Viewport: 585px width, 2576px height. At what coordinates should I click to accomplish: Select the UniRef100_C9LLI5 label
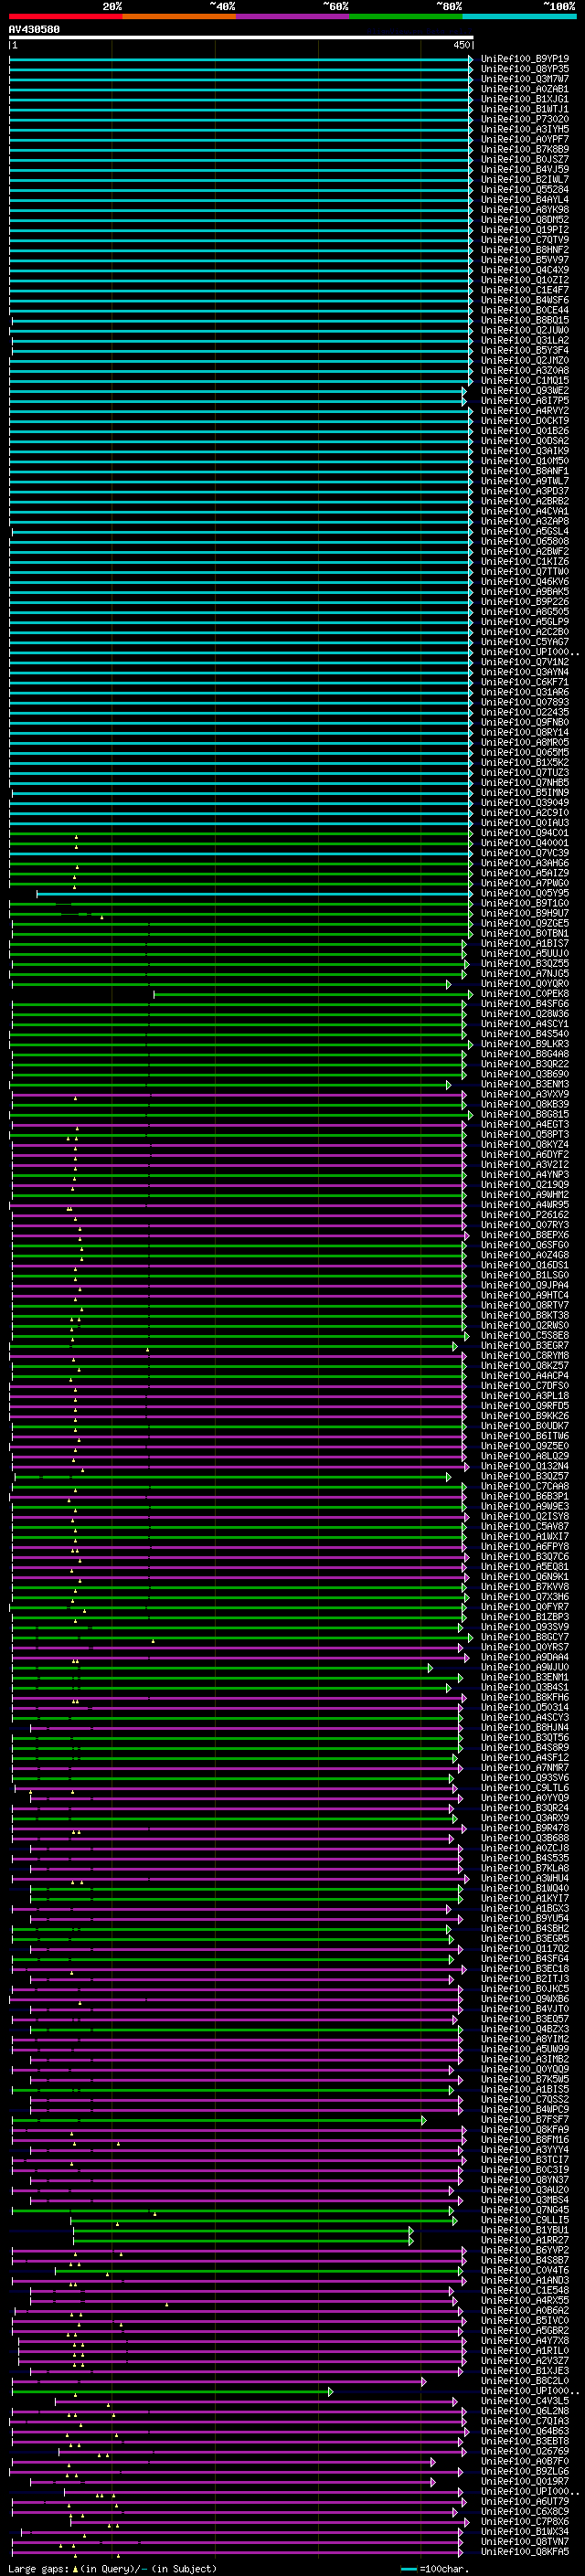[525, 2220]
